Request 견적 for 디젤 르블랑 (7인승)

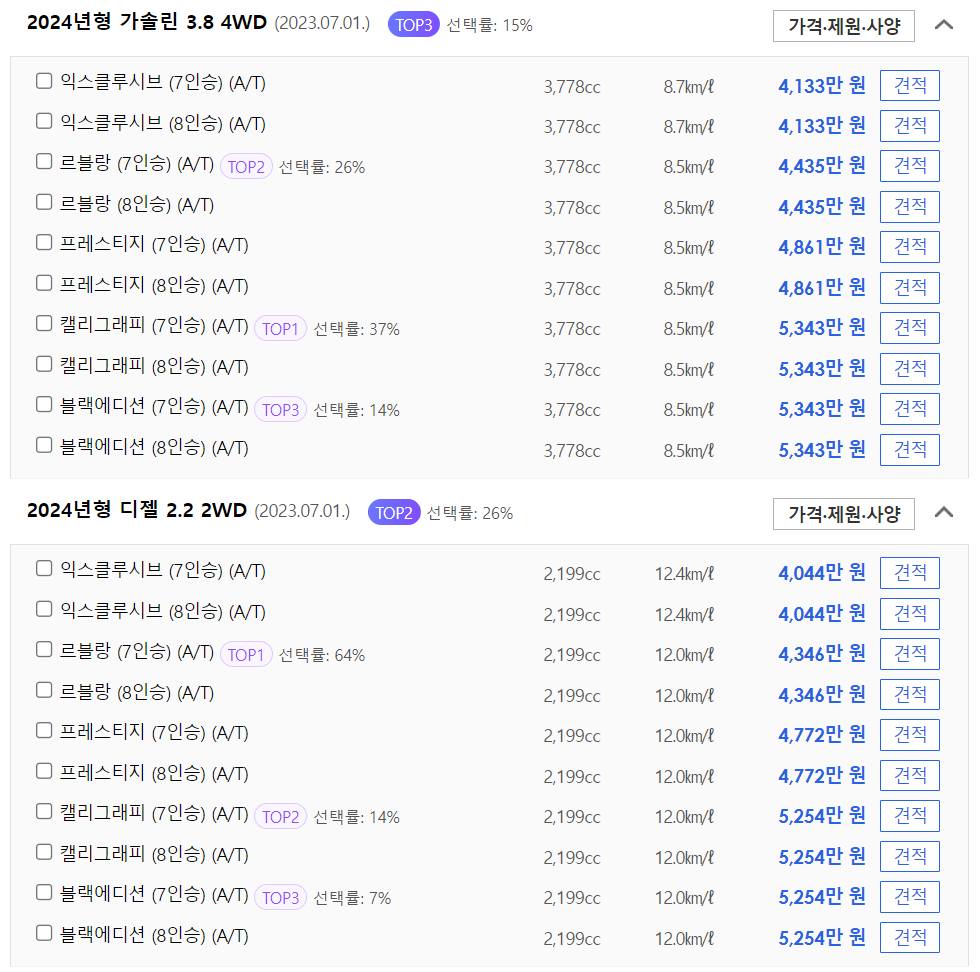pos(909,654)
